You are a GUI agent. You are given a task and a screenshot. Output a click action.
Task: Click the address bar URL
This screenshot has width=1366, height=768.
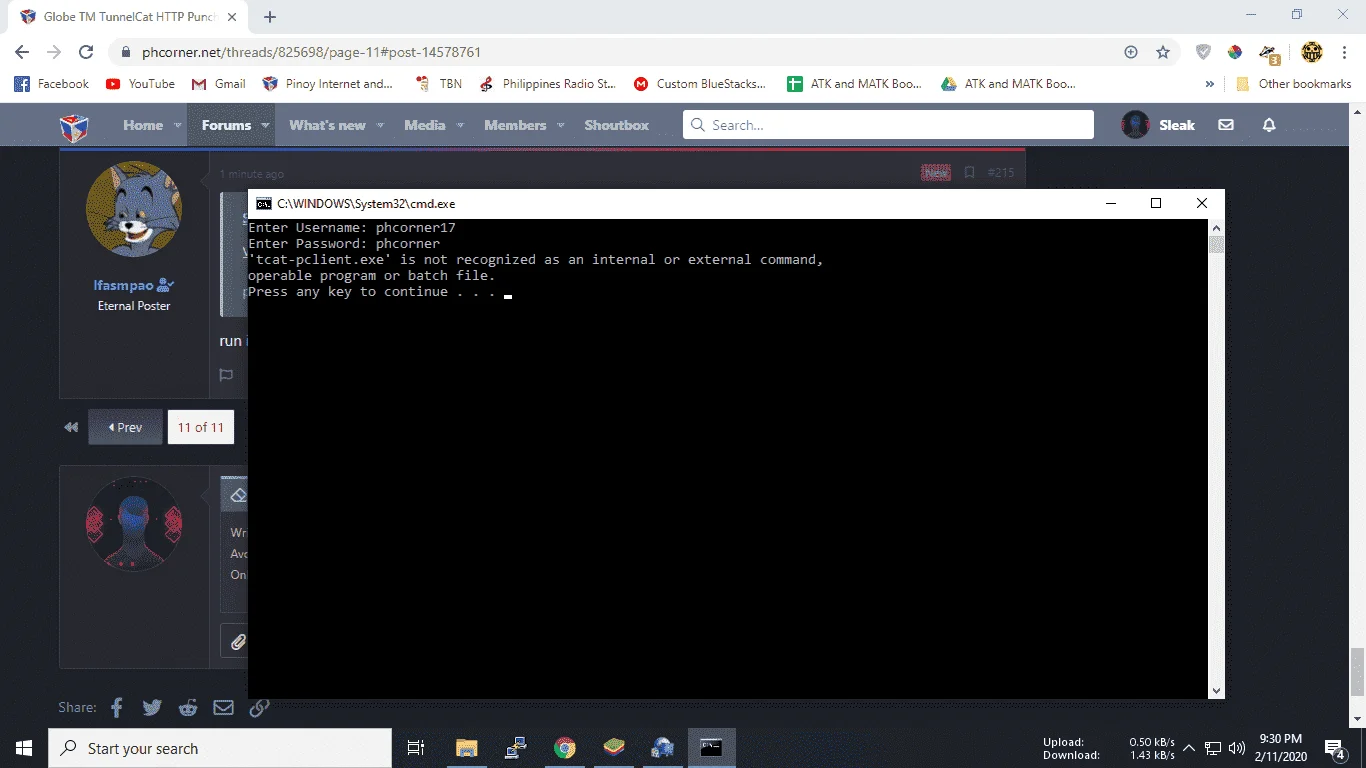(x=312, y=52)
